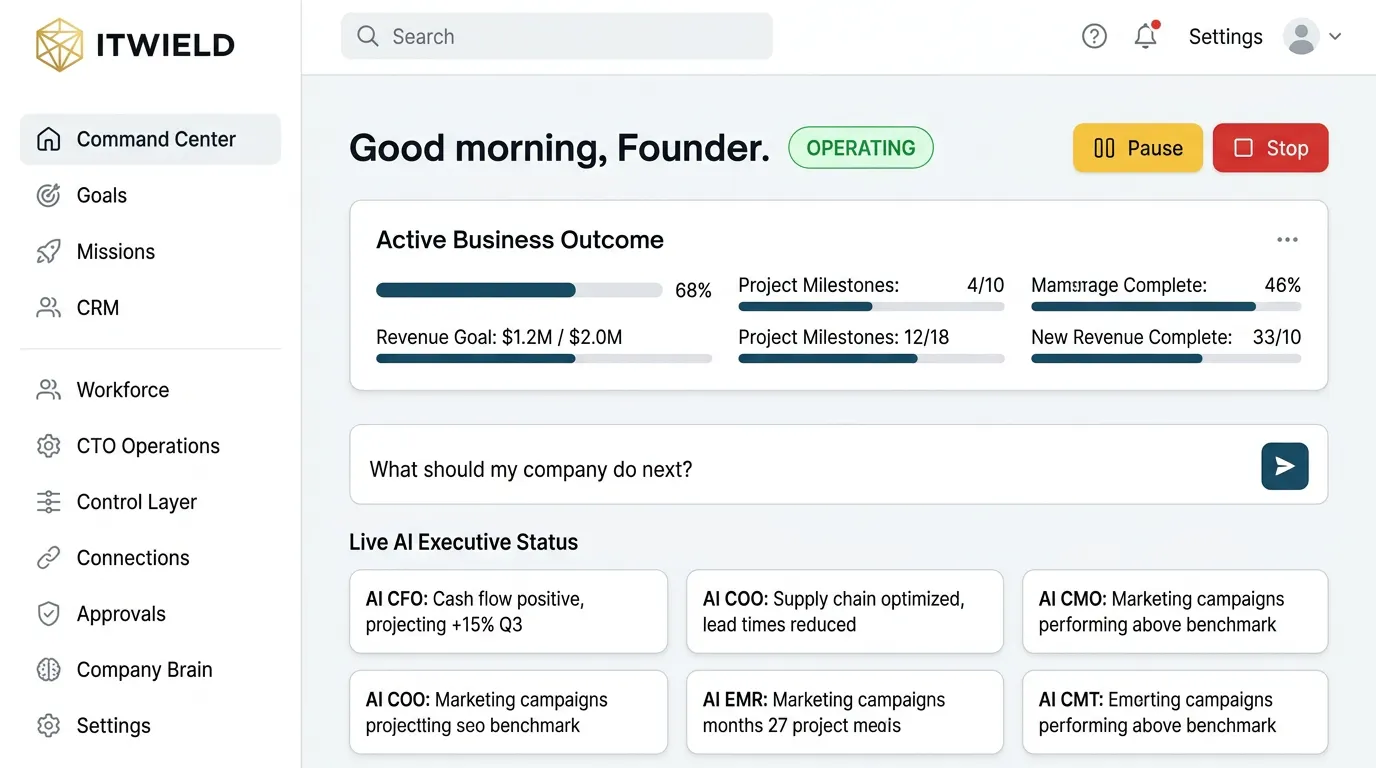
Task: Click the user avatar
Action: tap(1301, 36)
